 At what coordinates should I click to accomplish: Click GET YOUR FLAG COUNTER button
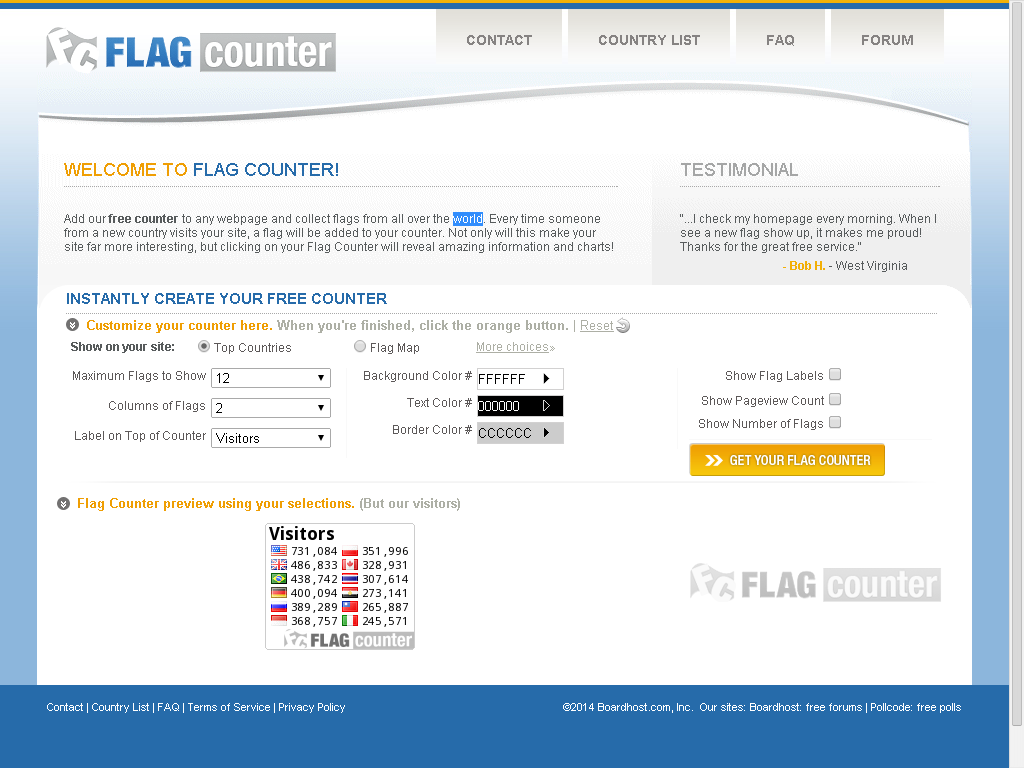click(787, 460)
